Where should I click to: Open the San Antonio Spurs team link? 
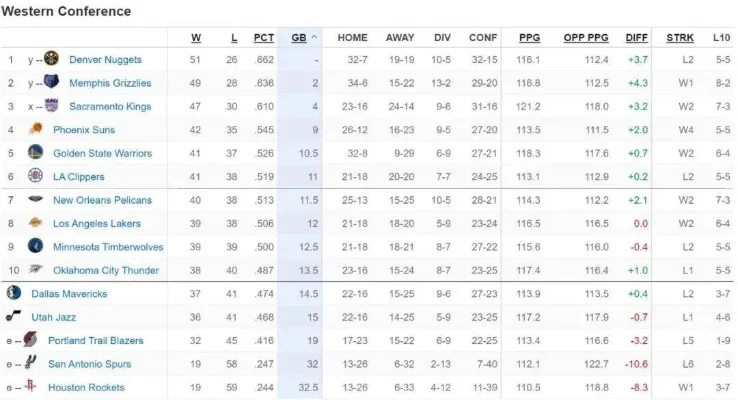coord(89,364)
